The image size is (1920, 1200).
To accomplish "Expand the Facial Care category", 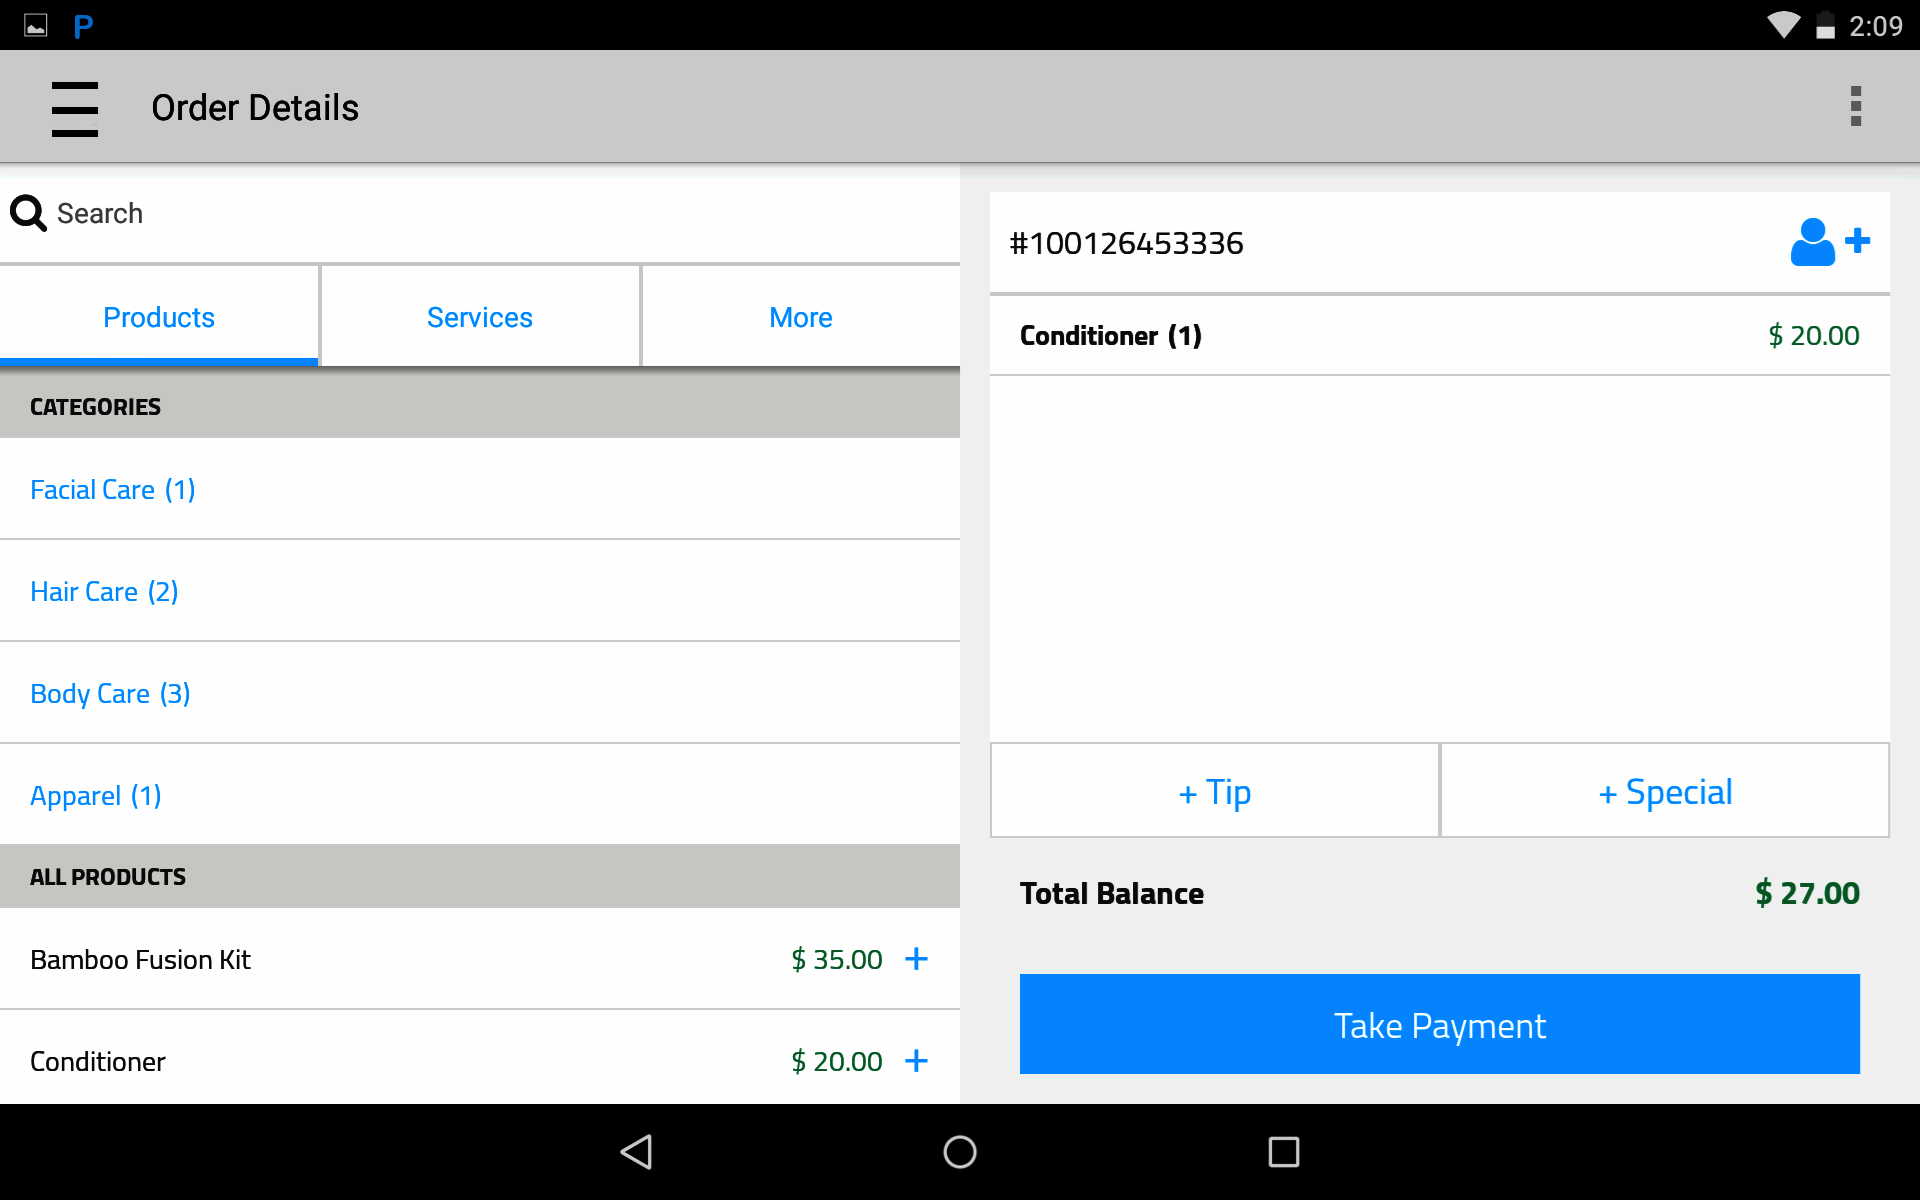I will click(x=112, y=489).
